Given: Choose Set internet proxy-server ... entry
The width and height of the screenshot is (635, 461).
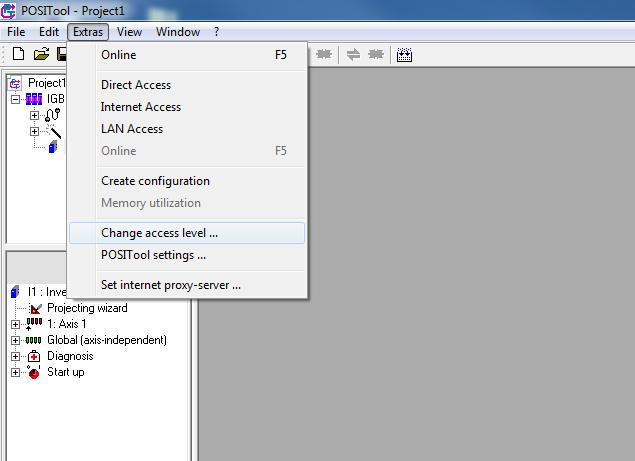Looking at the screenshot, I should coord(187,285).
